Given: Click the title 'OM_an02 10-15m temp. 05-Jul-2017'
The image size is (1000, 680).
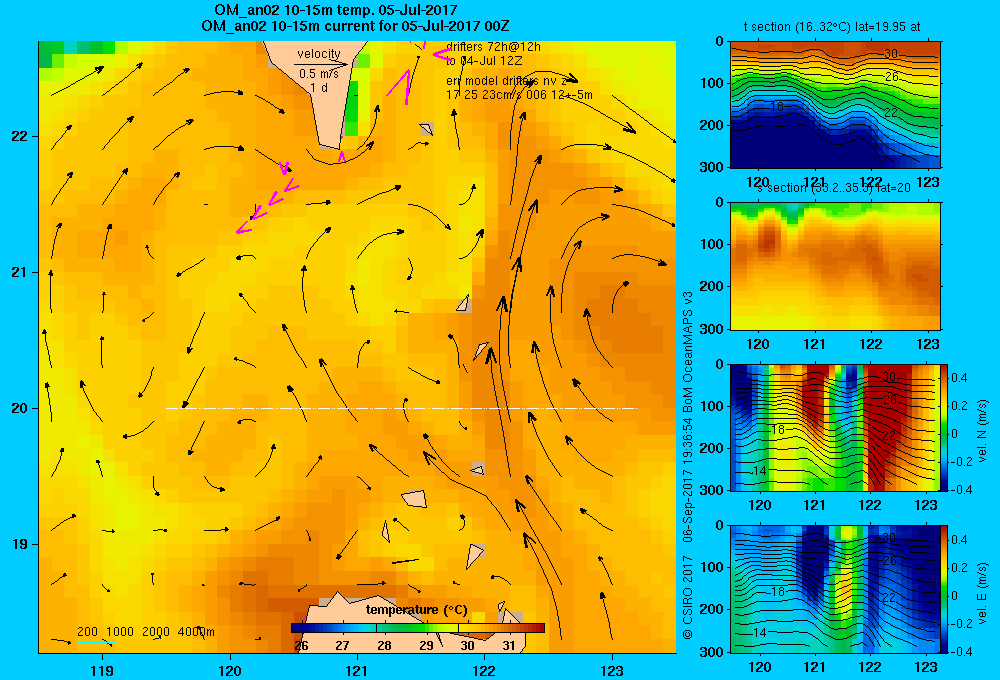Looking at the screenshot, I should click(335, 10).
